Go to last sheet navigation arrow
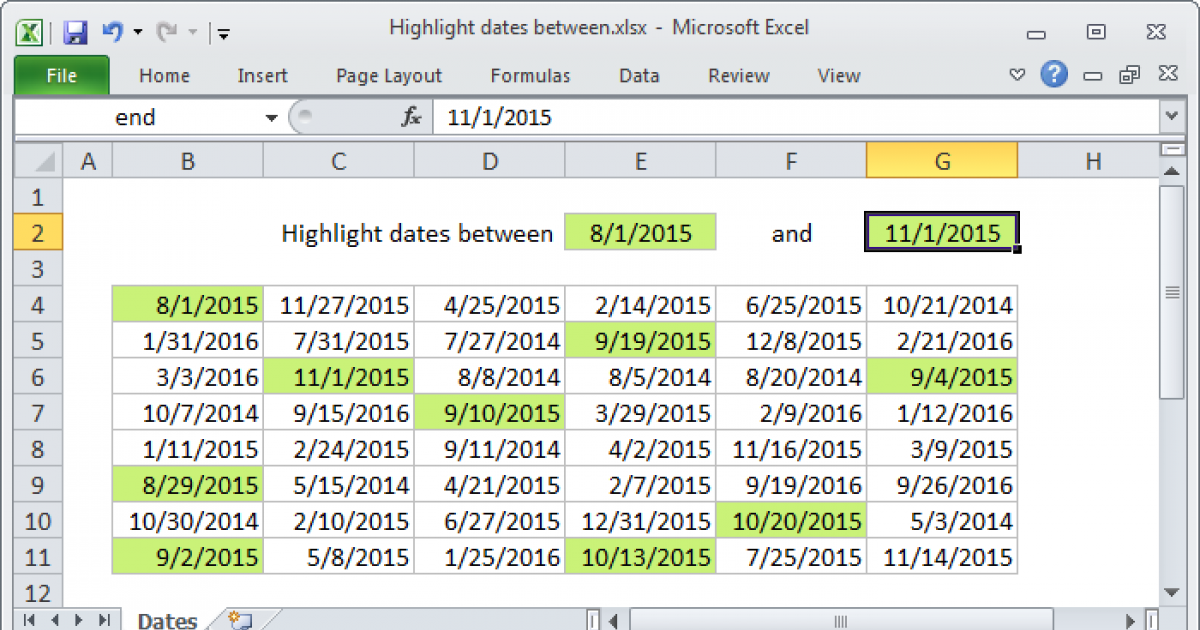The width and height of the screenshot is (1200, 630). [103, 620]
